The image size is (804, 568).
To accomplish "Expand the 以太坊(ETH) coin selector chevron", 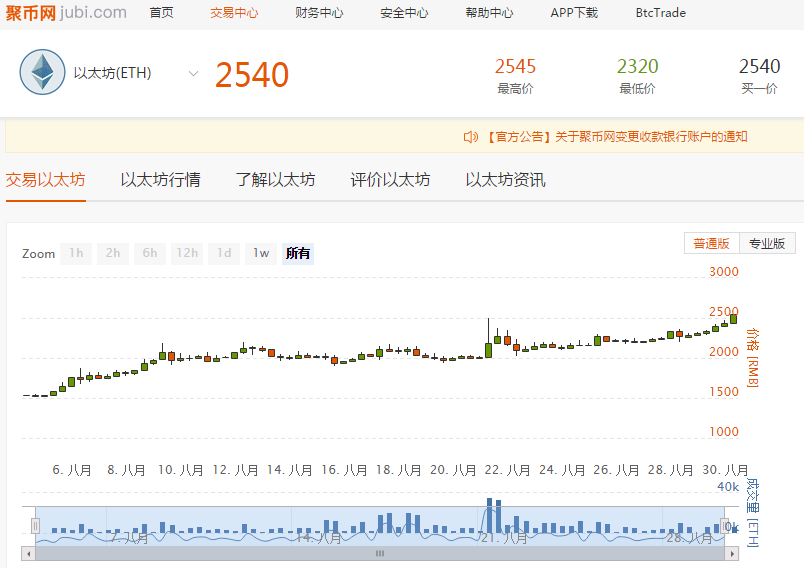I will [x=193, y=73].
